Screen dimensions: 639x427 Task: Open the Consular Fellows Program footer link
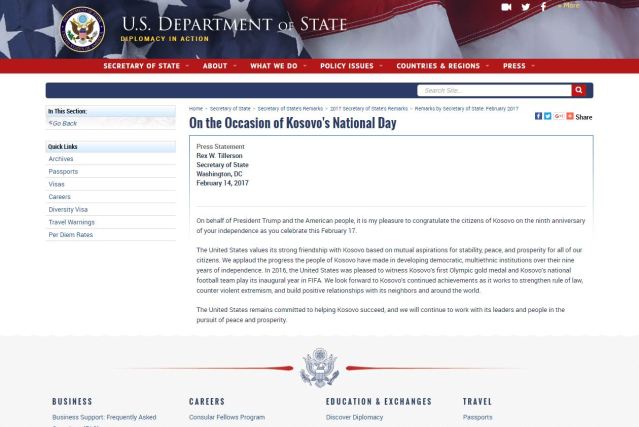227,417
